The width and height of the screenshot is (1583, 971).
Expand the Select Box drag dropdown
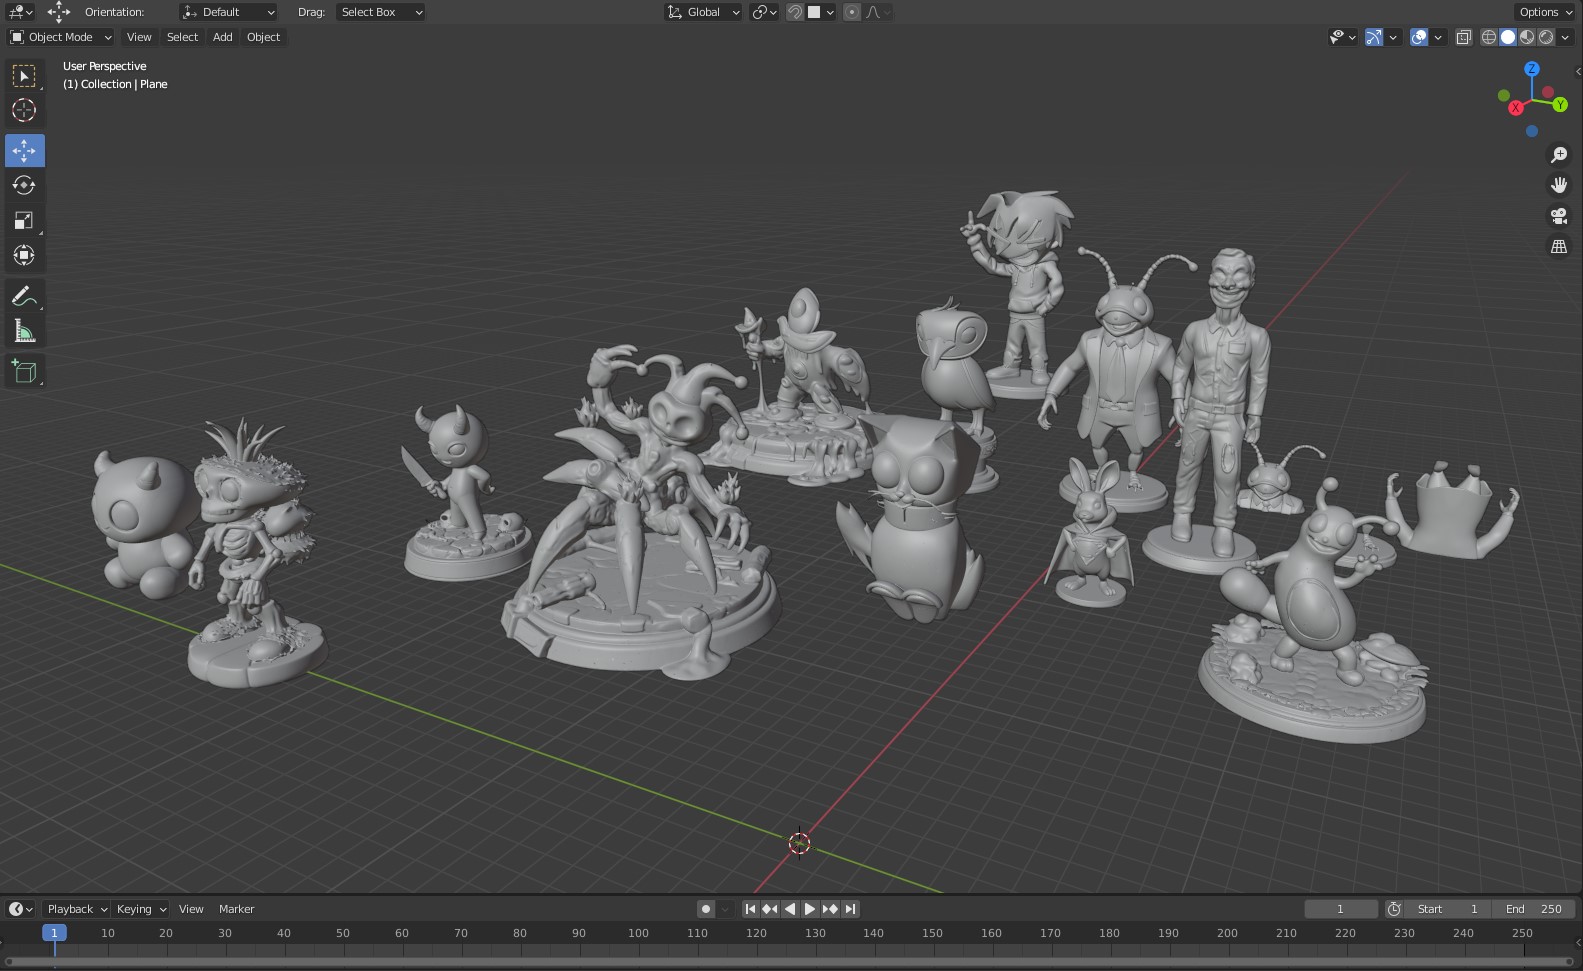381,12
